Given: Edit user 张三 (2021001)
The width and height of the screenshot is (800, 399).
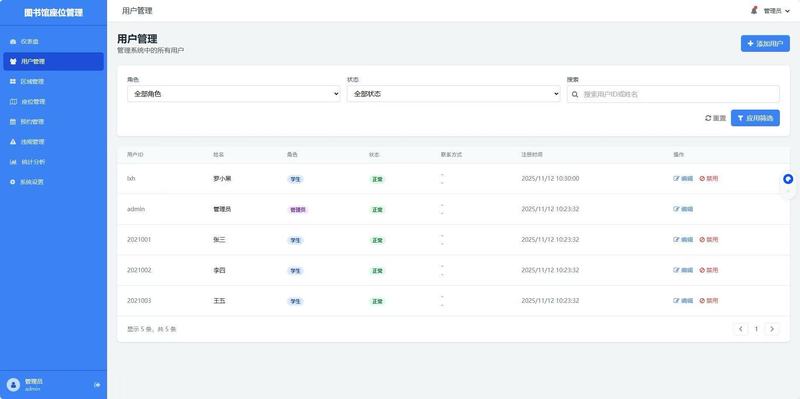Looking at the screenshot, I should (x=683, y=239).
